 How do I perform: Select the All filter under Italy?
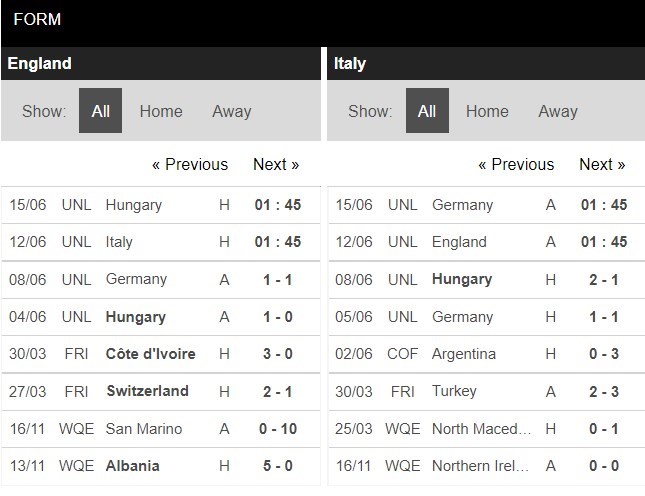click(x=427, y=111)
